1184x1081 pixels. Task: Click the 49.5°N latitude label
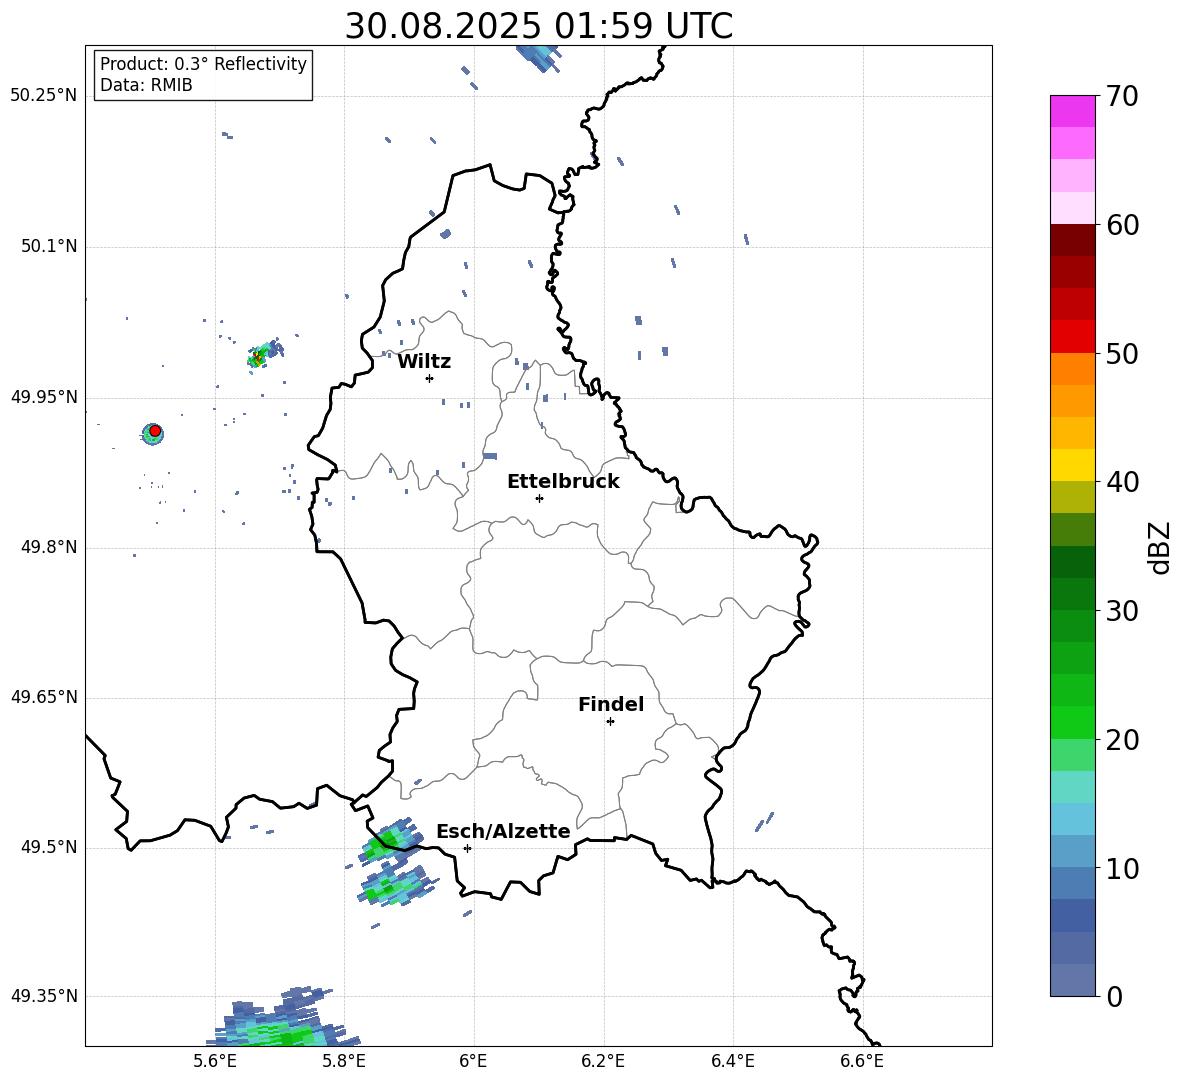49,847
